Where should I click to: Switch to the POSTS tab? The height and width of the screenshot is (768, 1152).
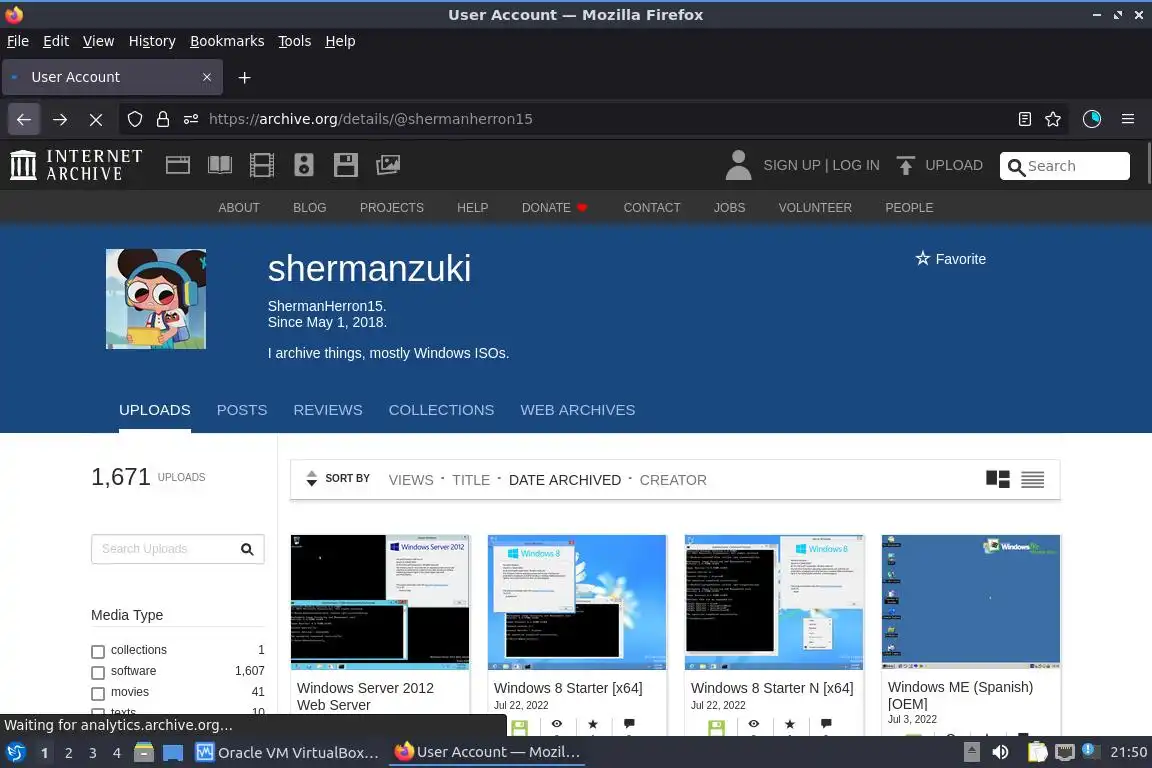pos(242,410)
